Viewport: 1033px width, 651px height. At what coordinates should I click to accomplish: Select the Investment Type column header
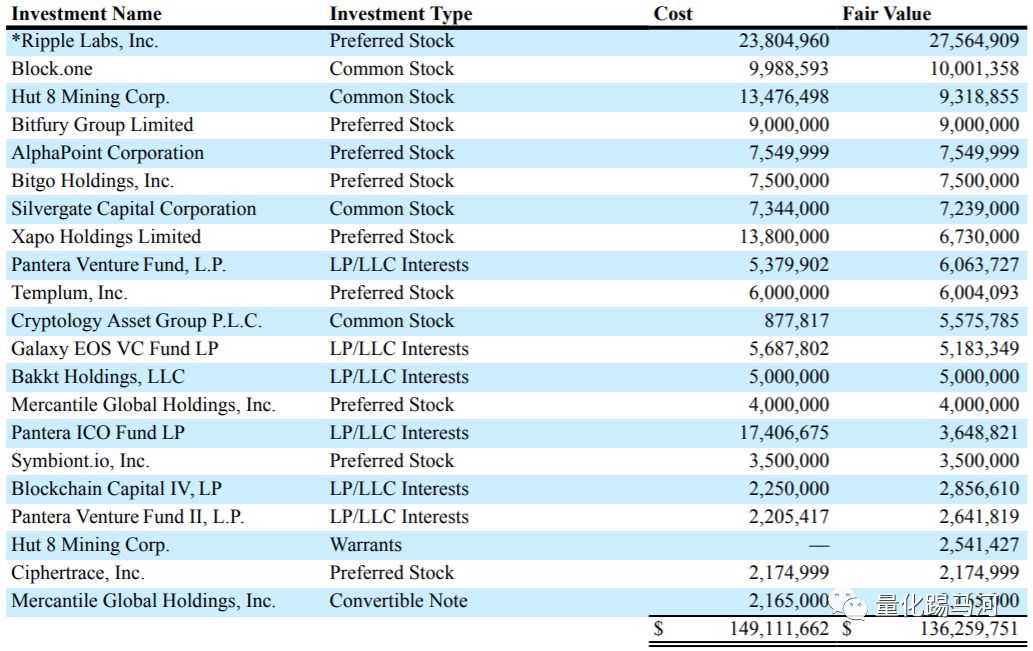click(401, 14)
